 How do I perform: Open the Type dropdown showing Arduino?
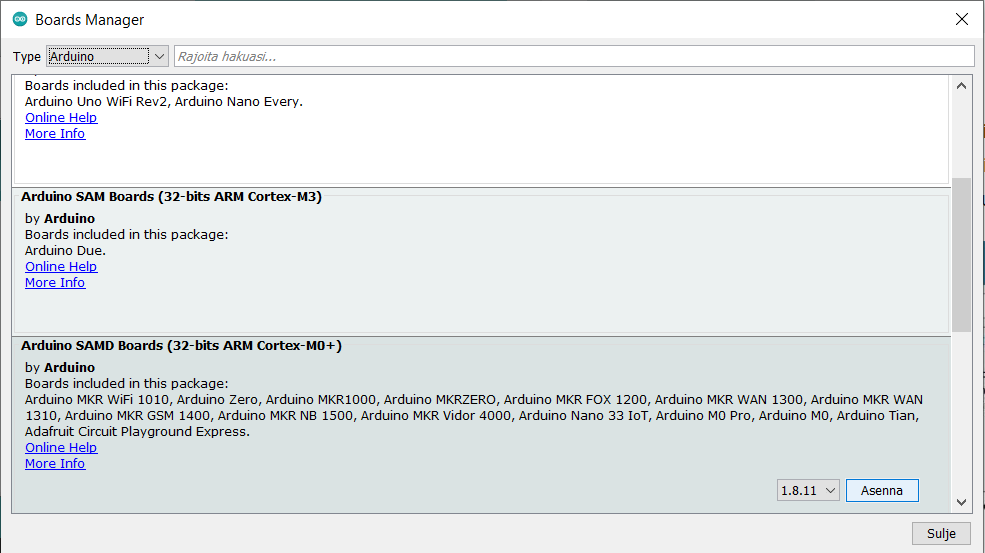(107, 57)
